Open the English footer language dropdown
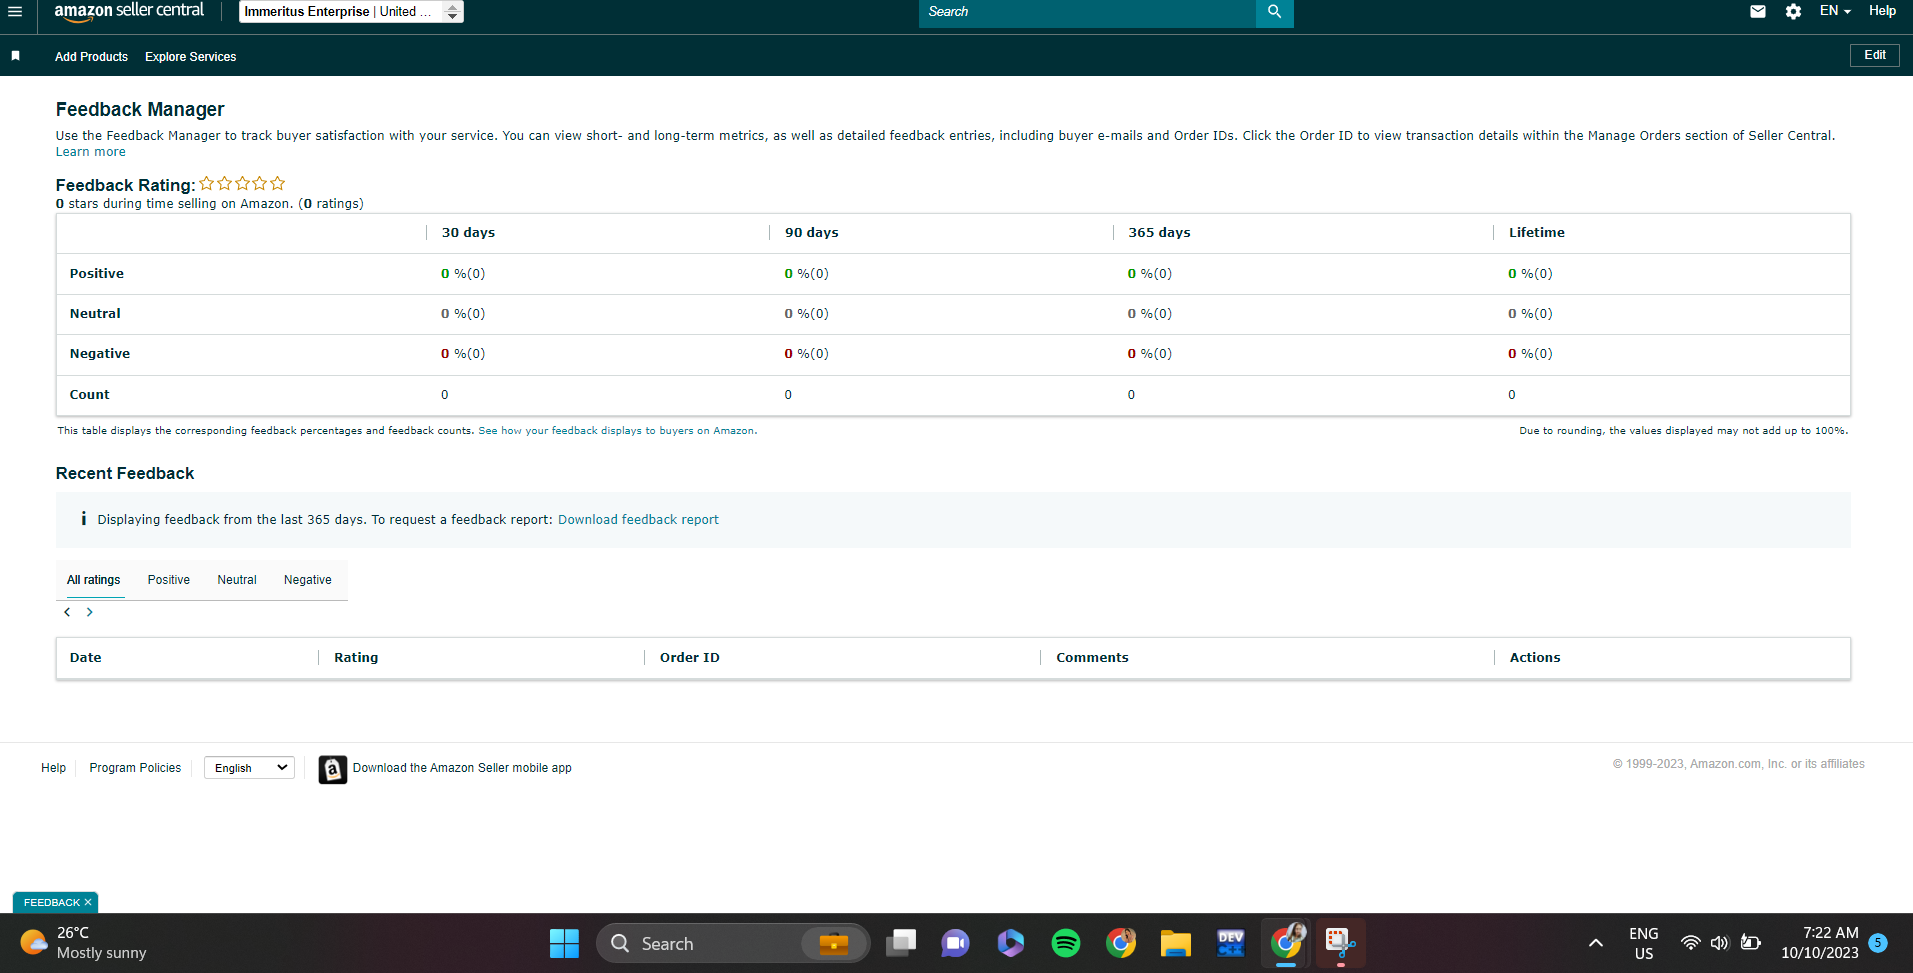 click(x=249, y=768)
